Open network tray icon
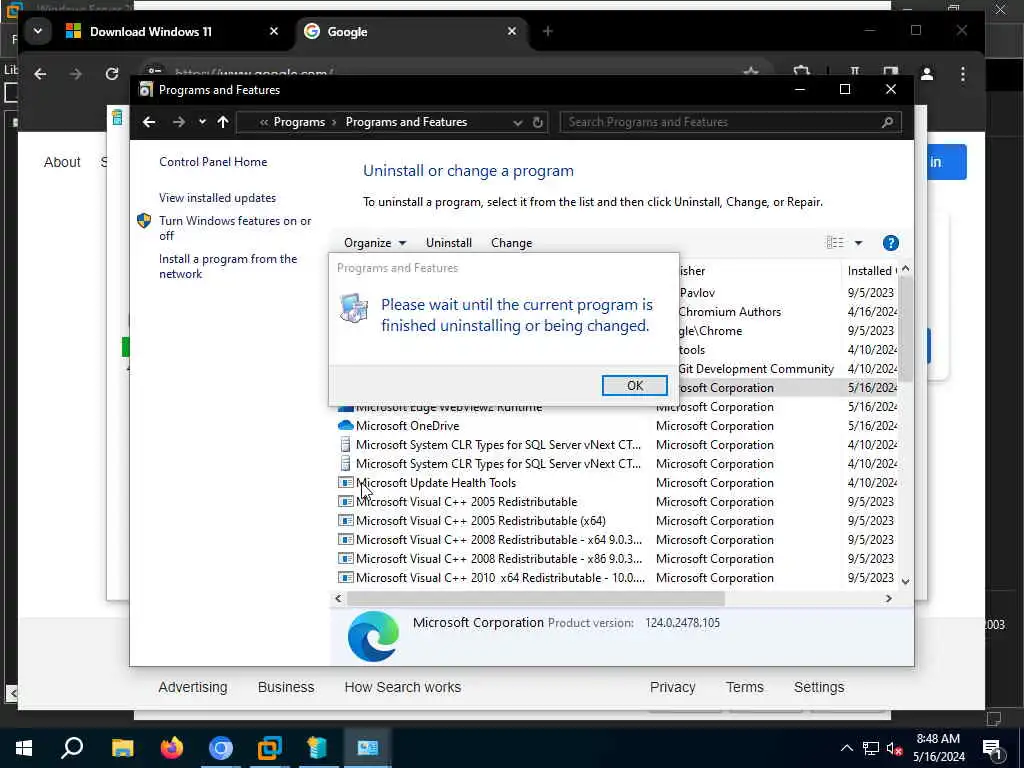Image resolution: width=1024 pixels, height=768 pixels. [x=871, y=748]
